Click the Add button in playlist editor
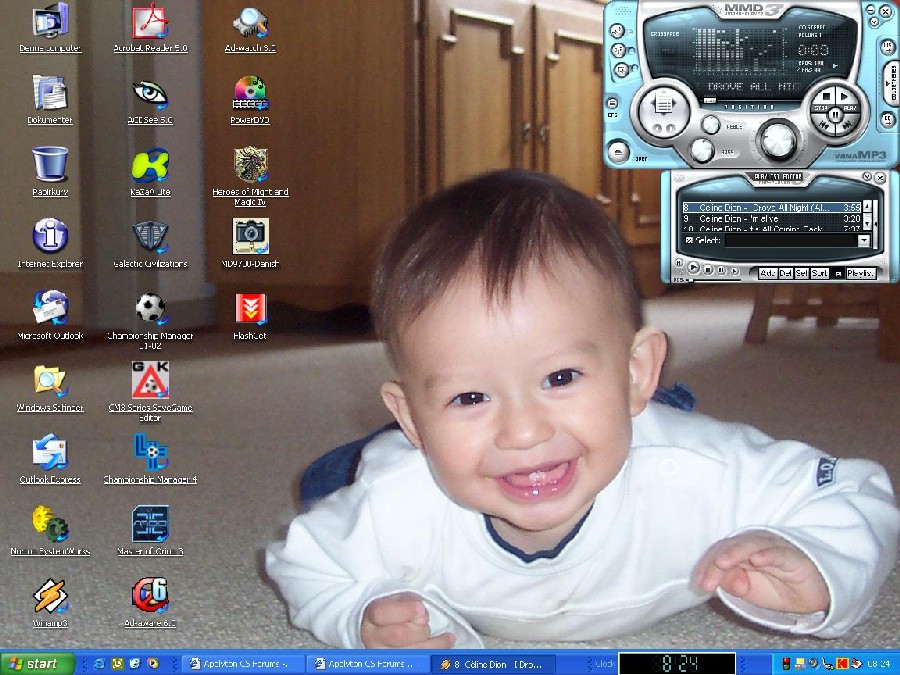Screen dimensions: 900x675 point(767,274)
